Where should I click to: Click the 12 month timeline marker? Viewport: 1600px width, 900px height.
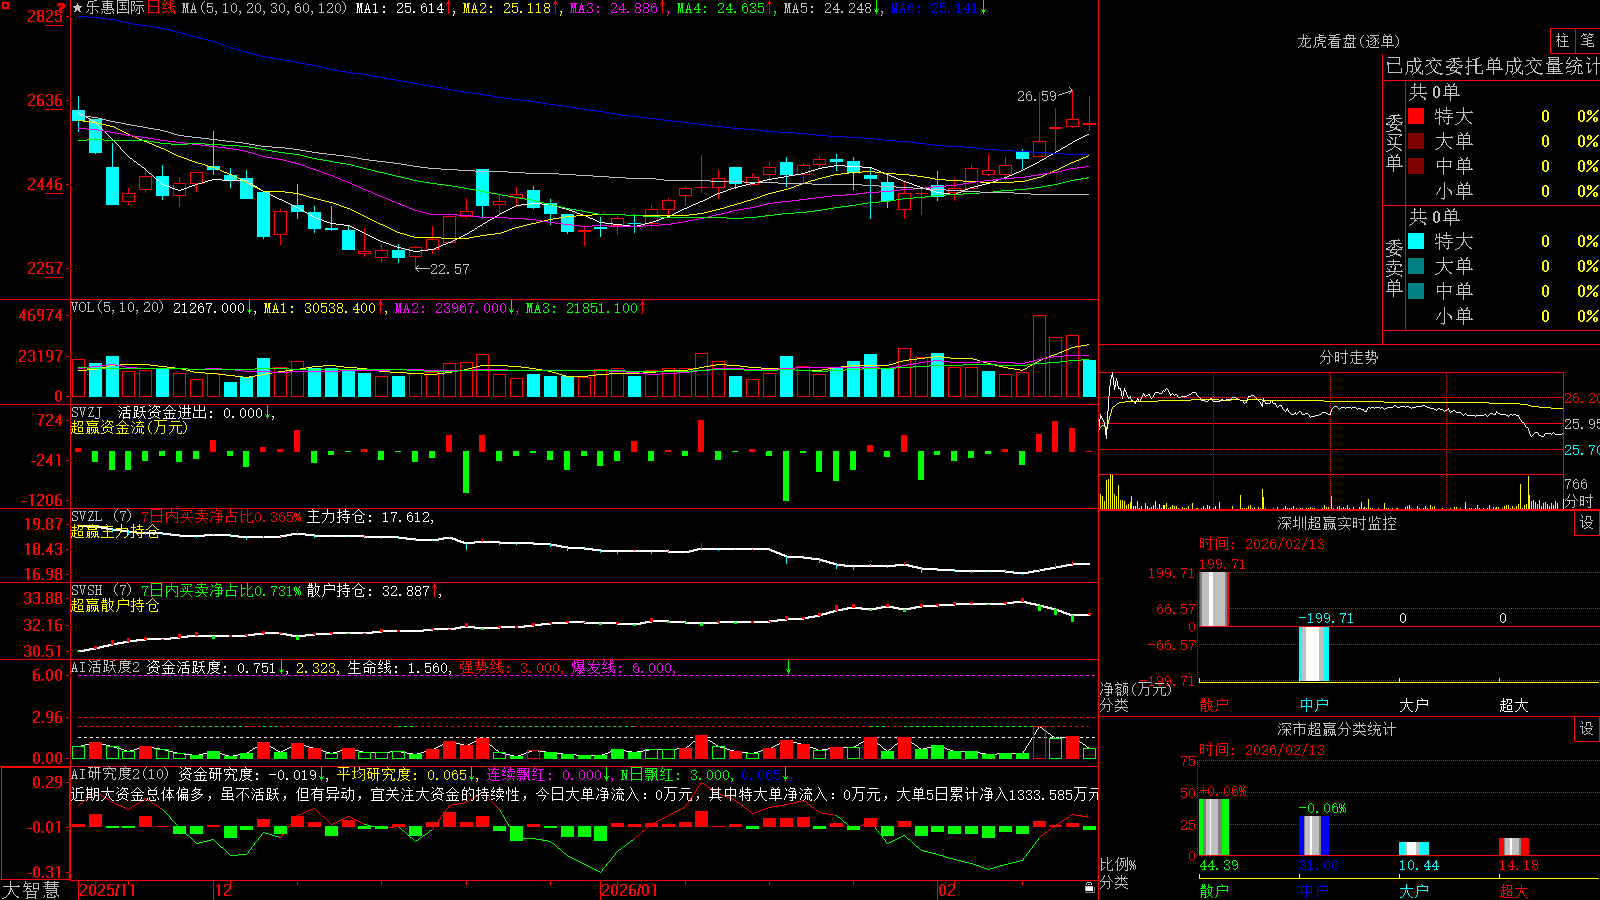pos(224,890)
